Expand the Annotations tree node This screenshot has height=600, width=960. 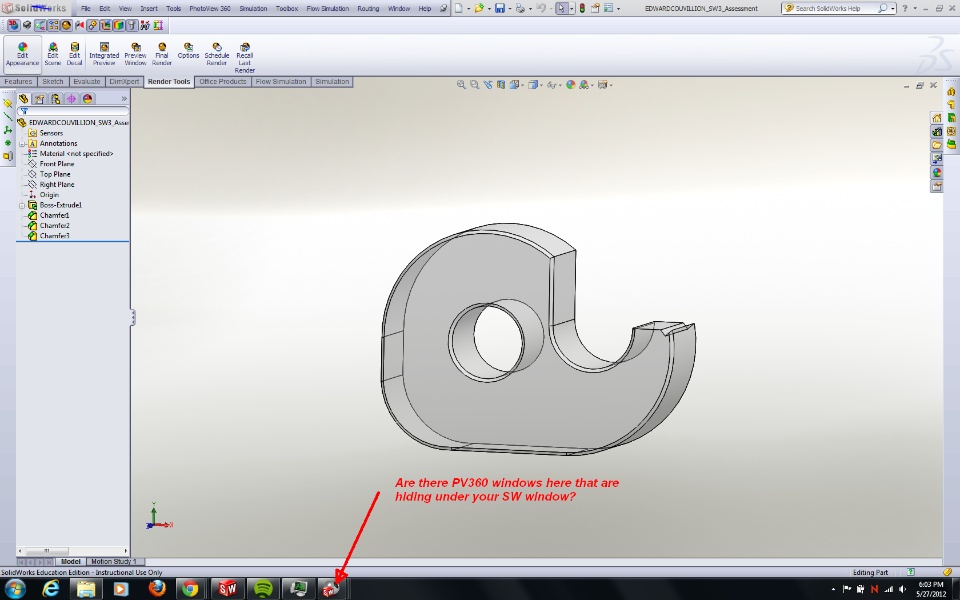(23, 144)
